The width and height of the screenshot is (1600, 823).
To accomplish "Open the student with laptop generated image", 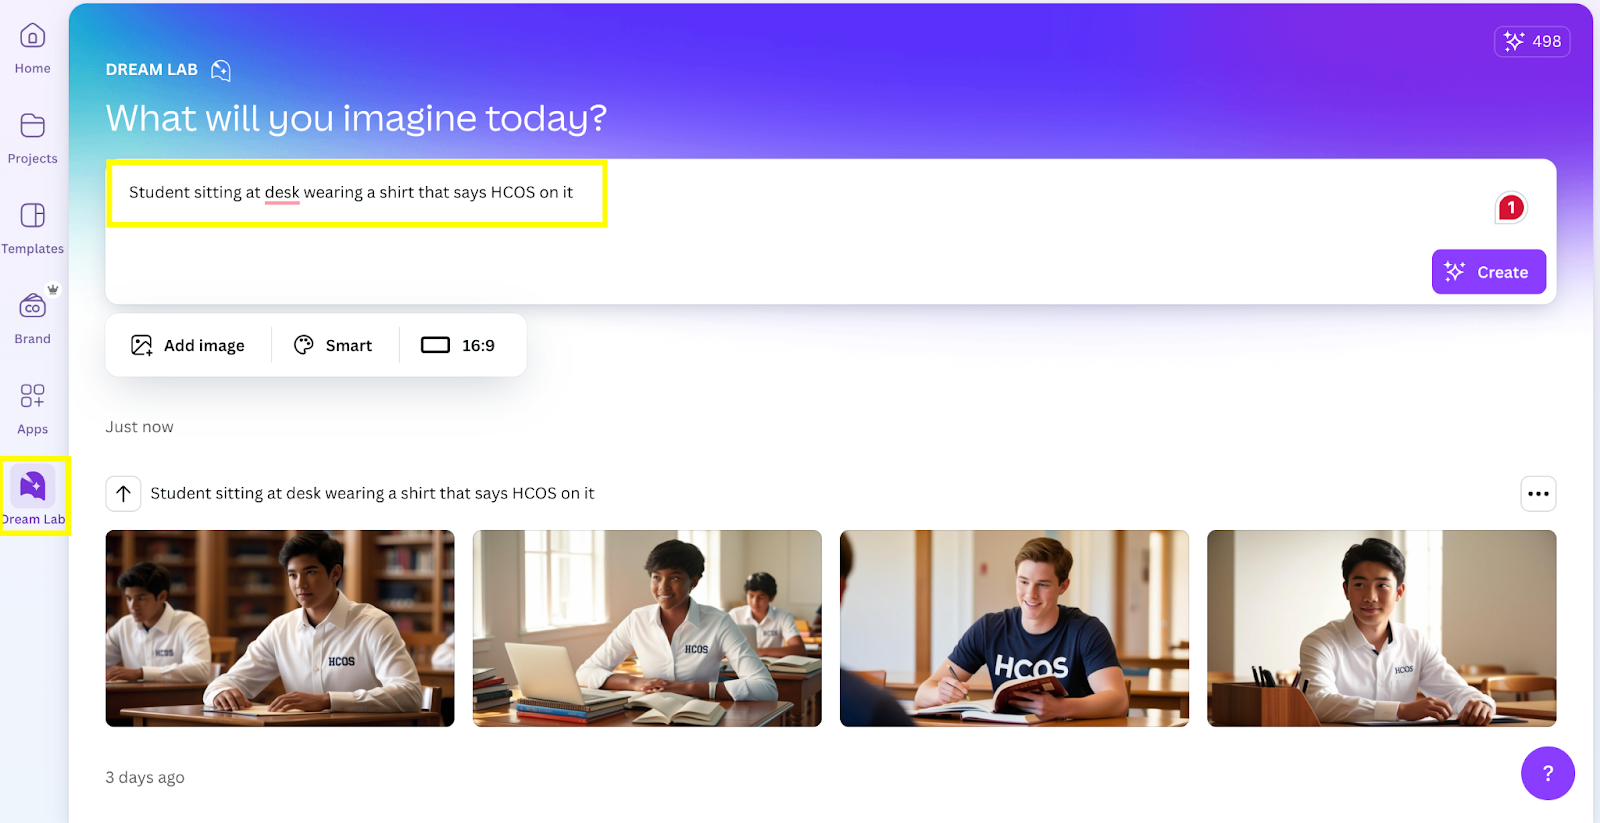I will 647,628.
